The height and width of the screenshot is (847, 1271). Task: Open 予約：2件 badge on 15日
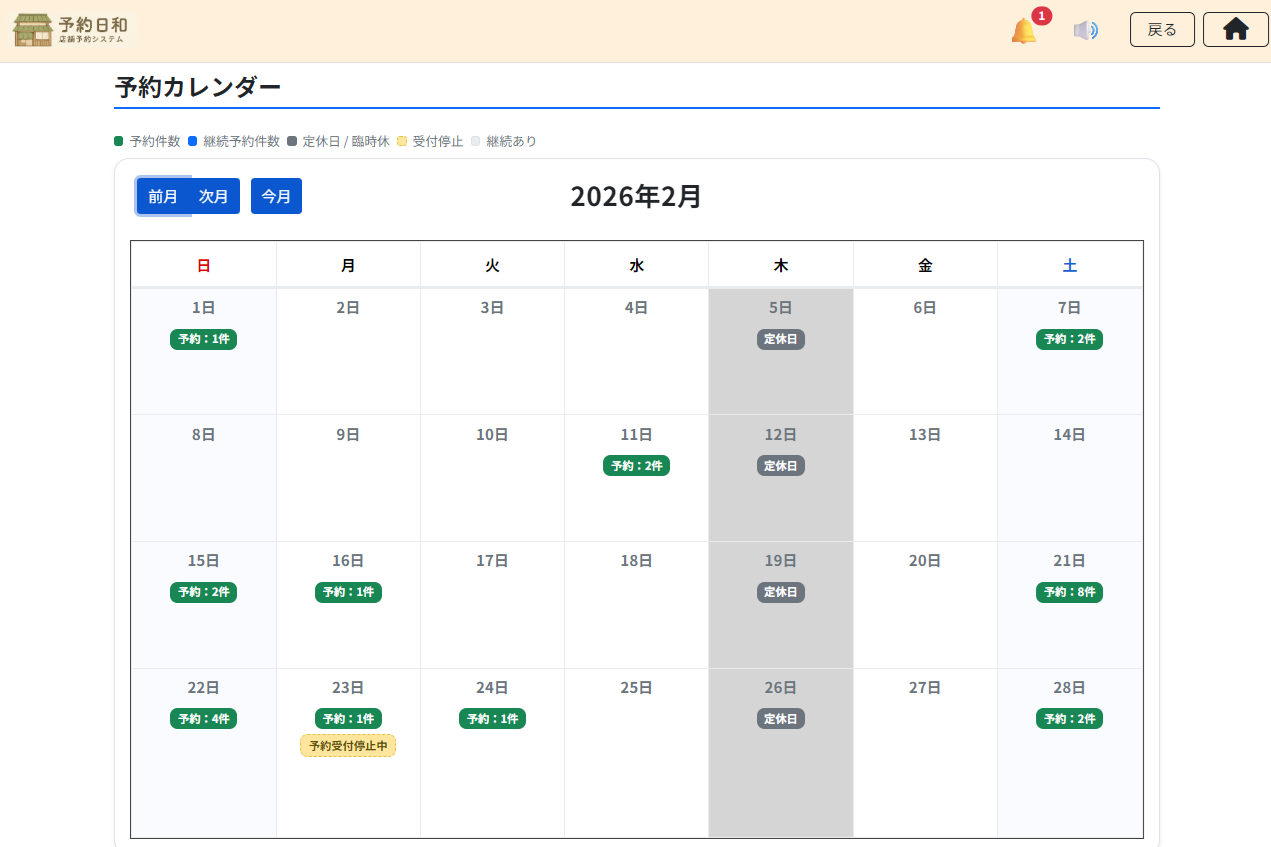click(203, 592)
